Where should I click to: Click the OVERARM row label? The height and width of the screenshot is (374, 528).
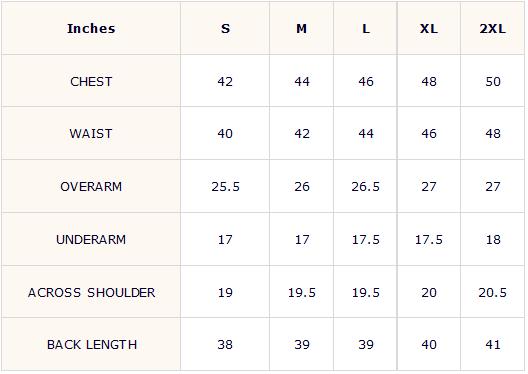coord(91,186)
